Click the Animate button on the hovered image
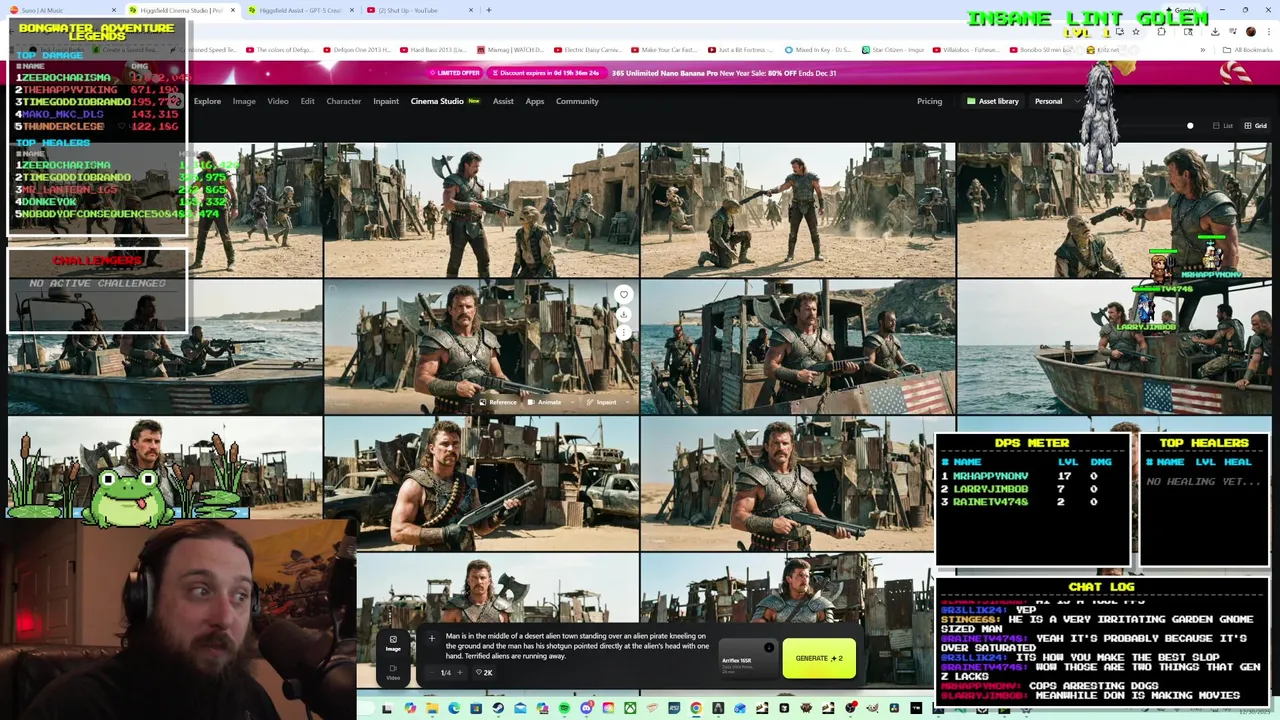This screenshot has width=1280, height=720. click(546, 402)
